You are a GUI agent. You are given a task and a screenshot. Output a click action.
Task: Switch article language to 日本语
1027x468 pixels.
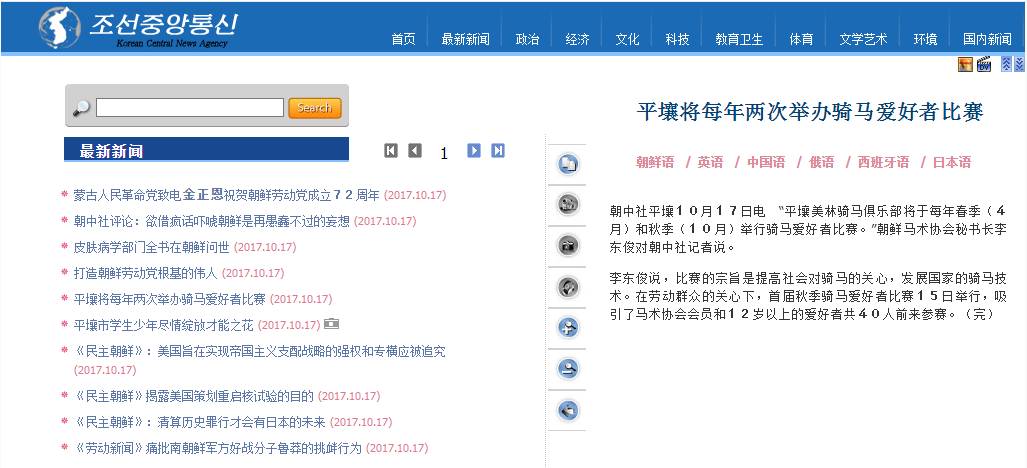point(952,162)
